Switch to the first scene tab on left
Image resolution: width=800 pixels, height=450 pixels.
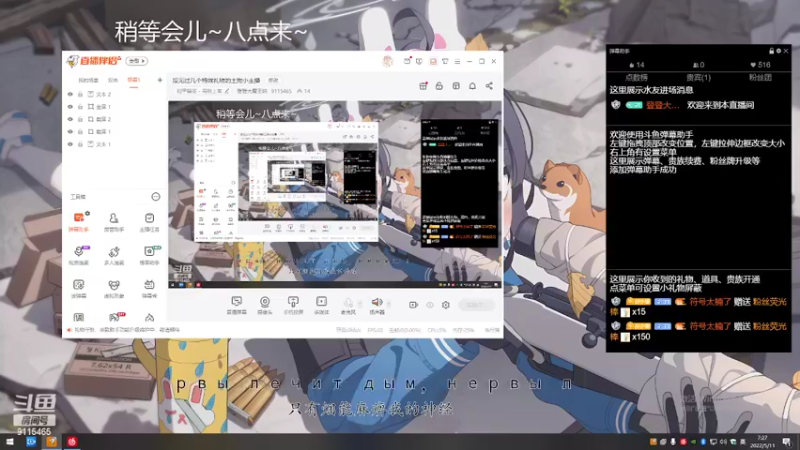point(88,80)
